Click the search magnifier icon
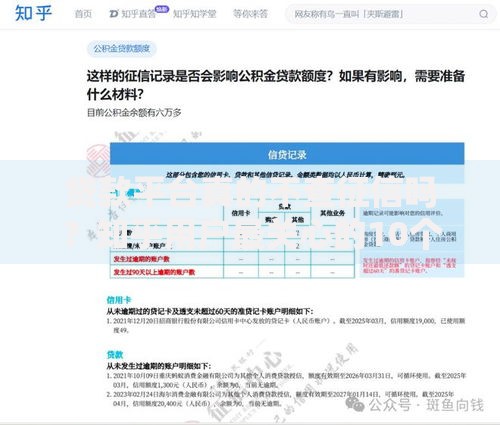The height and width of the screenshot is (425, 500). [x=484, y=14]
